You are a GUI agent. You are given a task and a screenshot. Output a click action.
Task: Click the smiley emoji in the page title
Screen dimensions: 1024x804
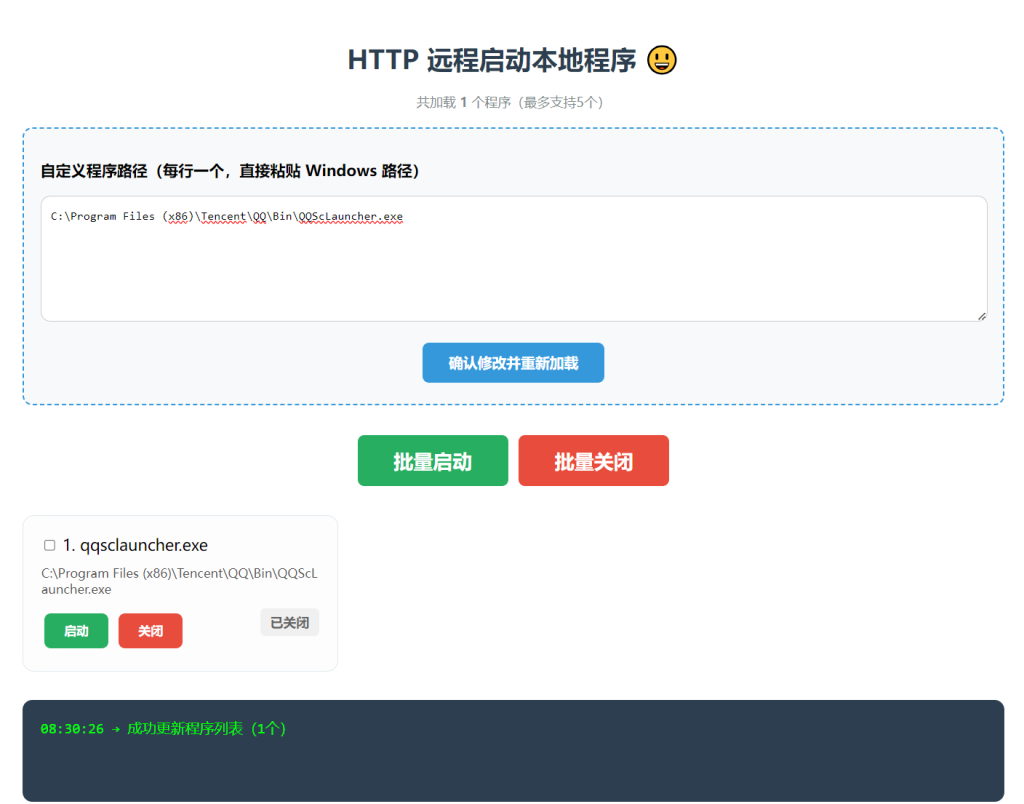coord(661,60)
